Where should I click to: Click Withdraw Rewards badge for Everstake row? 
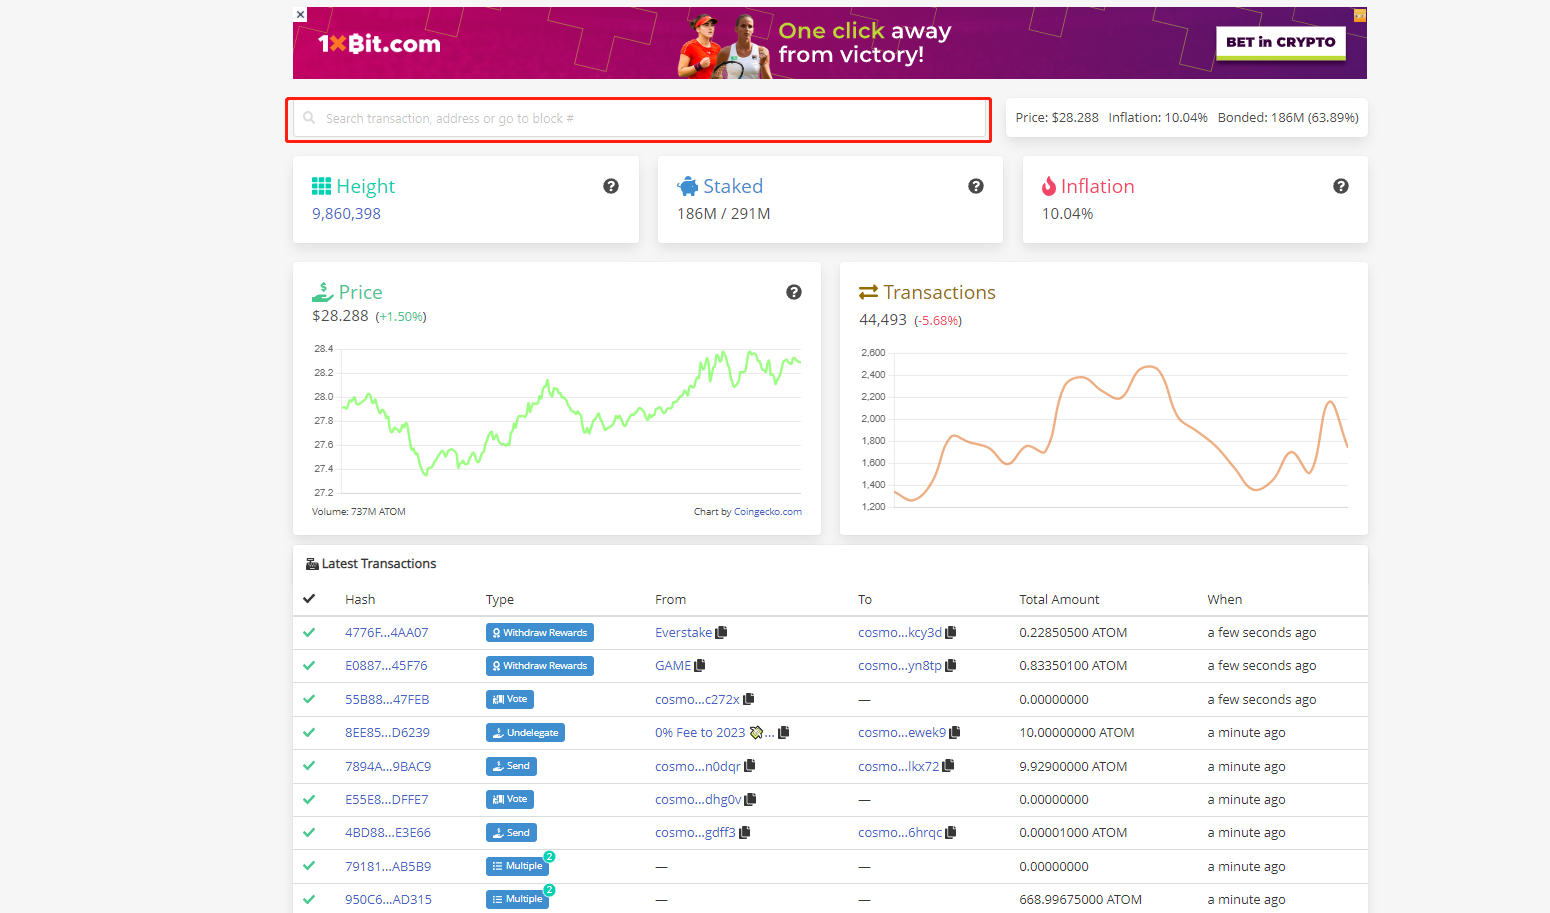tap(540, 633)
